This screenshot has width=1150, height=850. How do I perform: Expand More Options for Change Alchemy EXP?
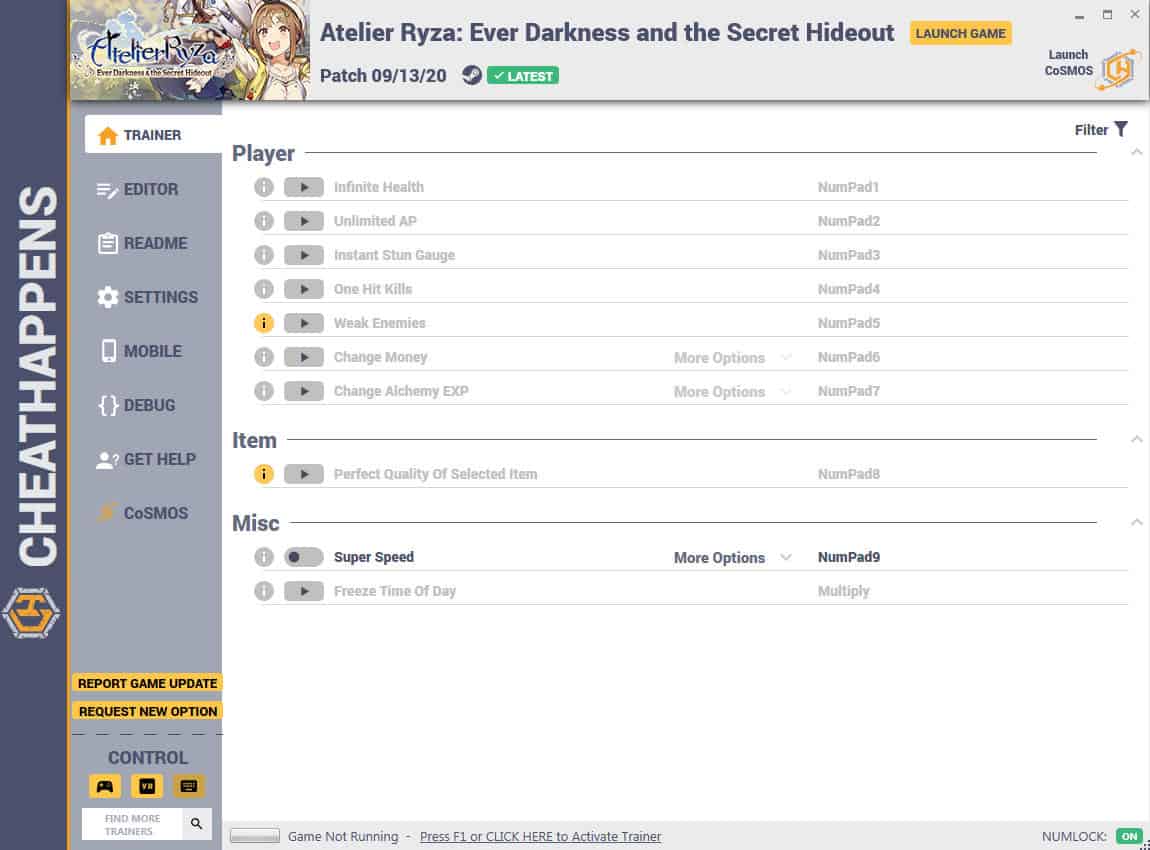[733, 392]
